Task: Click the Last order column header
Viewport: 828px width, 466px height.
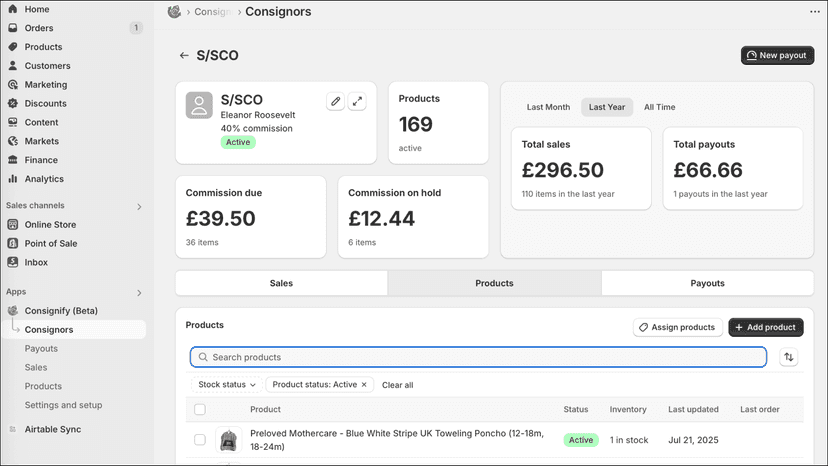Action: tap(759, 409)
